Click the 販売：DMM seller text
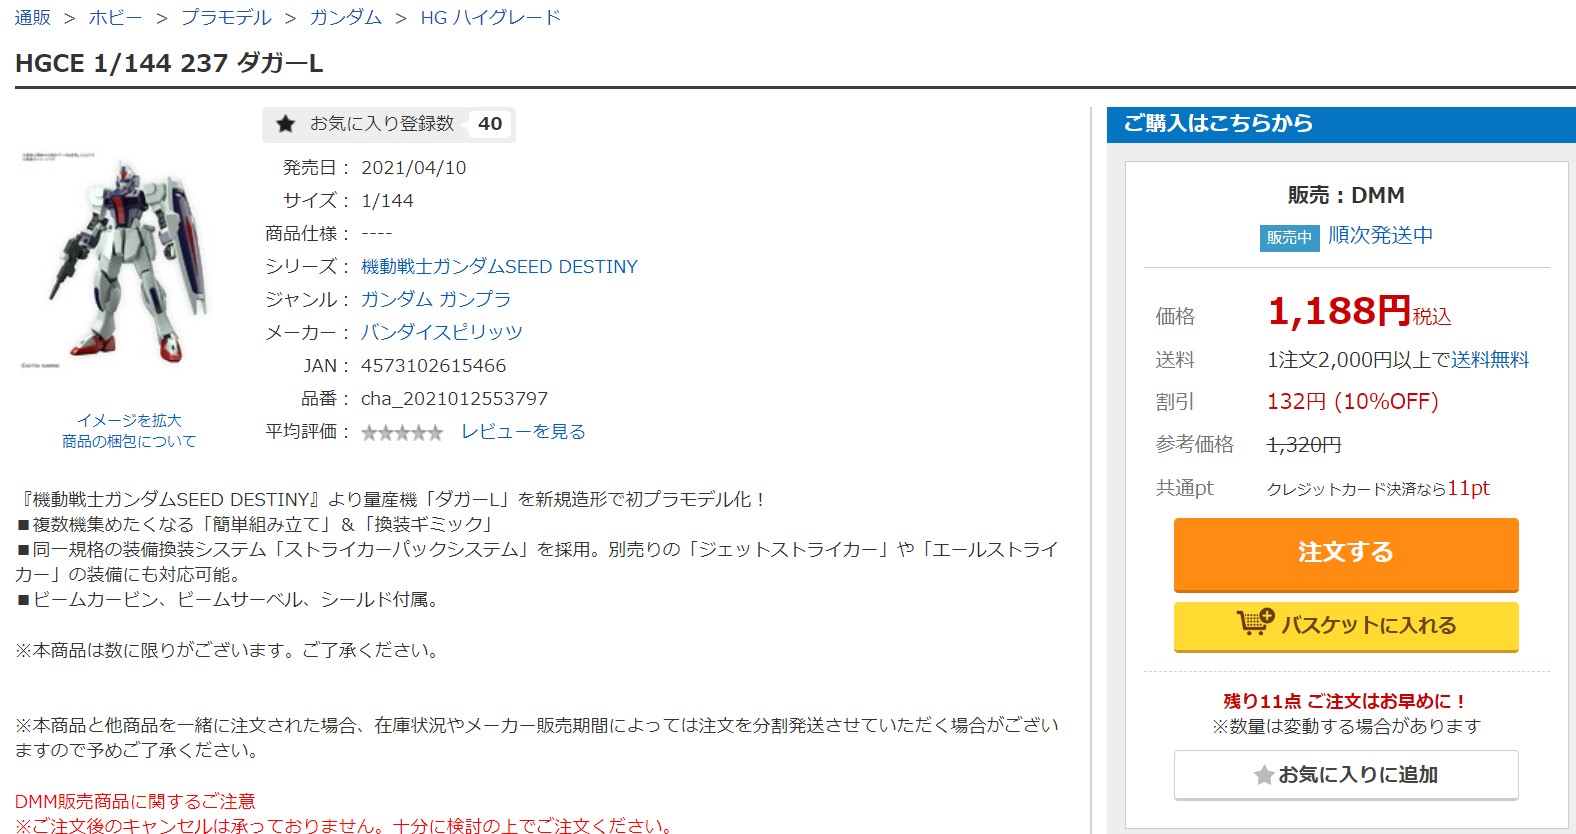 pos(1346,195)
